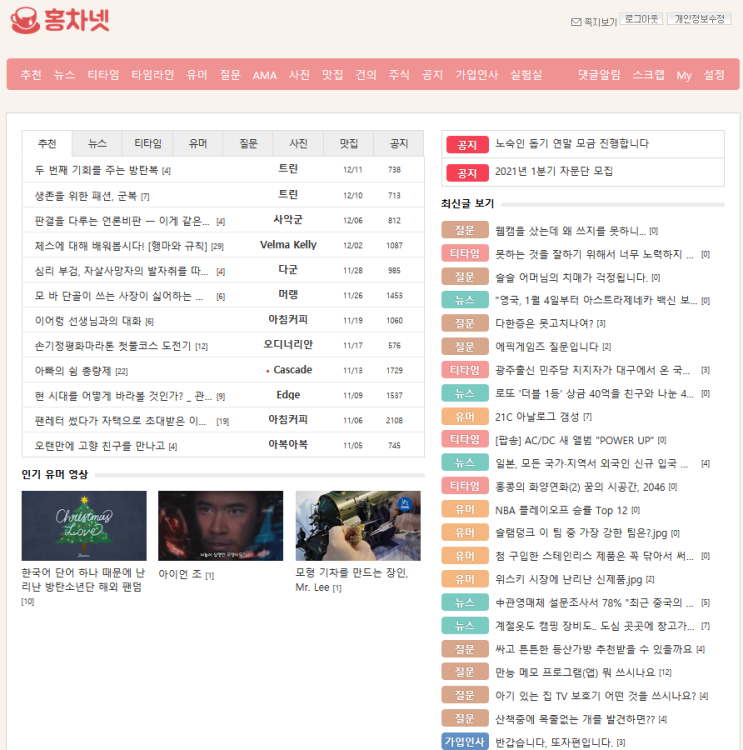The height and width of the screenshot is (750, 743).
Task: Open 댓글알림 in the navigation bar
Action: (x=599, y=75)
